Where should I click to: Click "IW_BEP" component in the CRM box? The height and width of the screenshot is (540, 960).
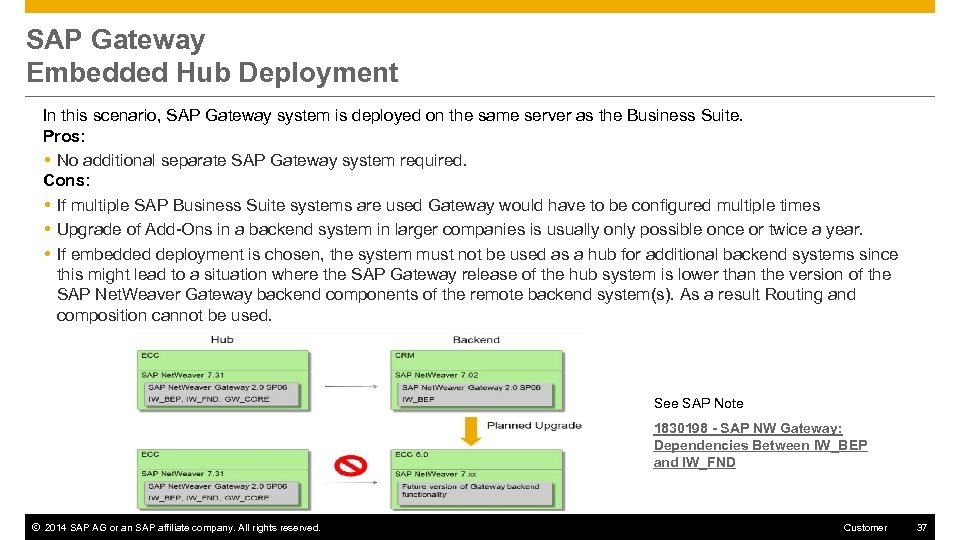(418, 399)
